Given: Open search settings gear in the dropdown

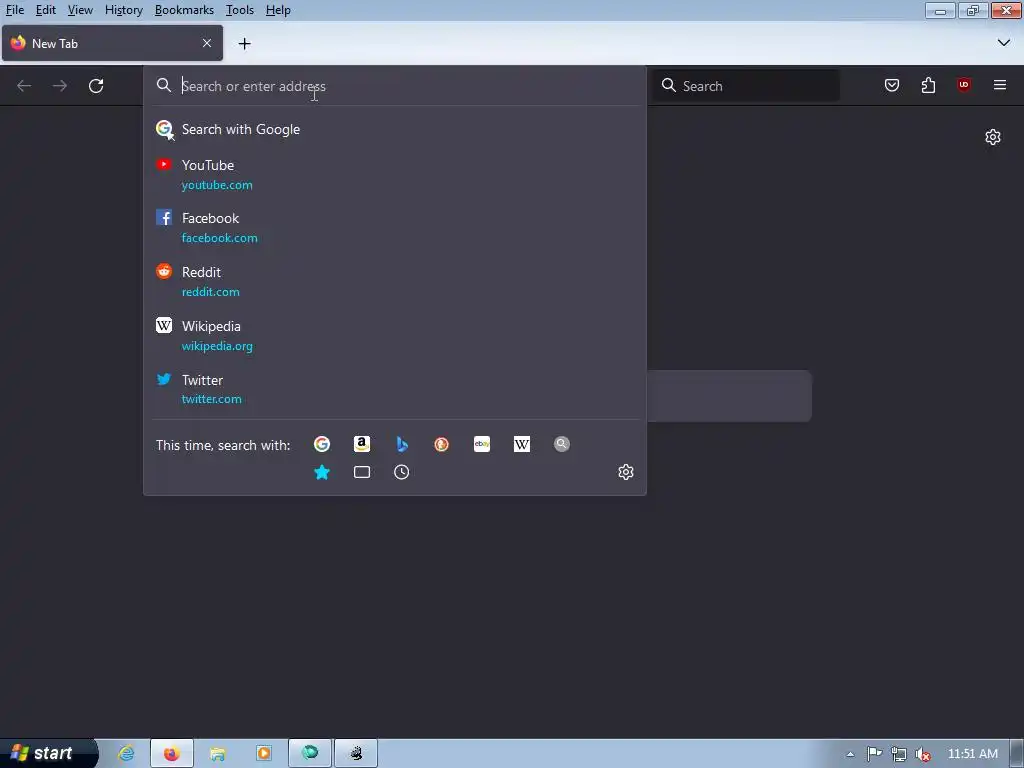Looking at the screenshot, I should tap(626, 472).
